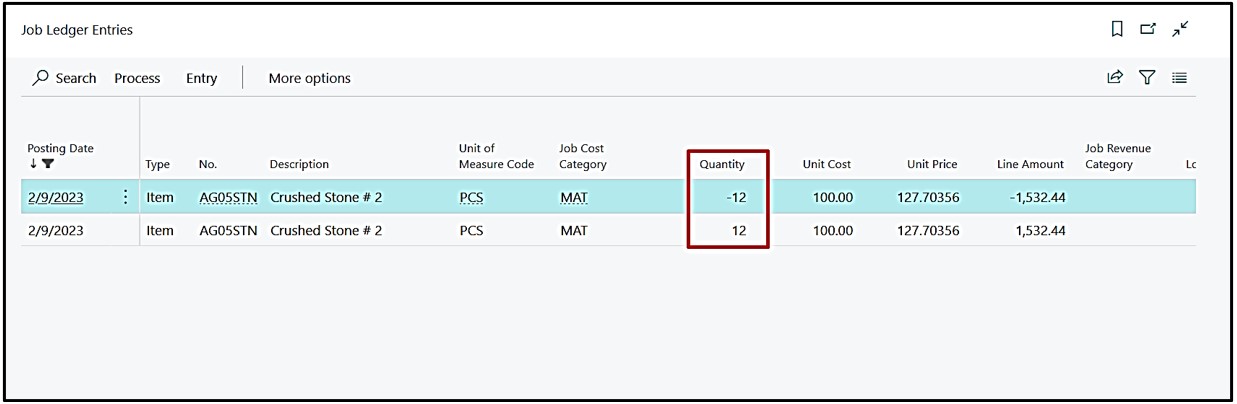
Task: Open the row's three-dot actions menu
Action: click(x=125, y=197)
